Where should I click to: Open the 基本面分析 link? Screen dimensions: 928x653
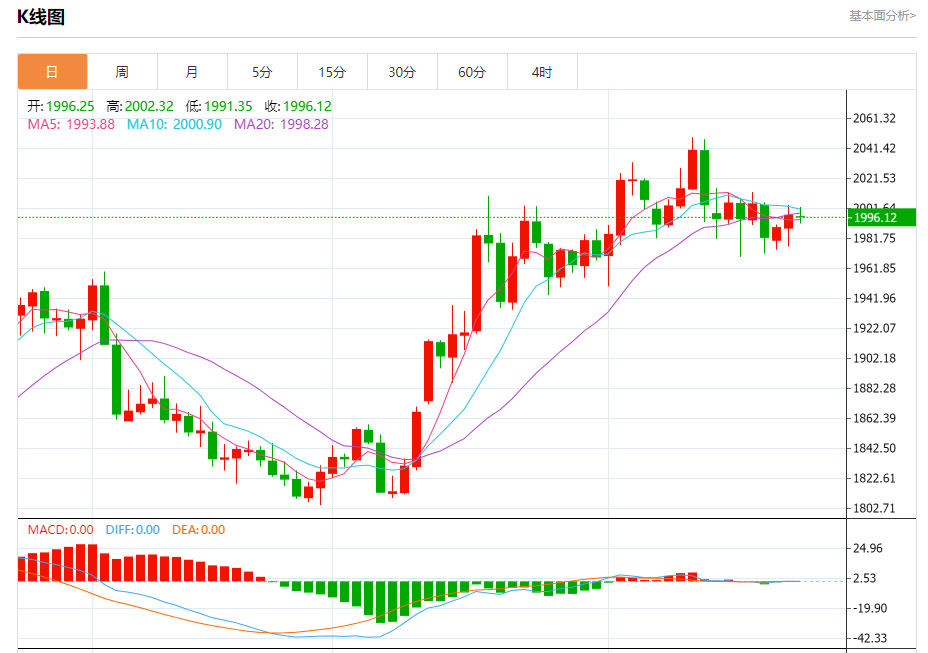[882, 16]
